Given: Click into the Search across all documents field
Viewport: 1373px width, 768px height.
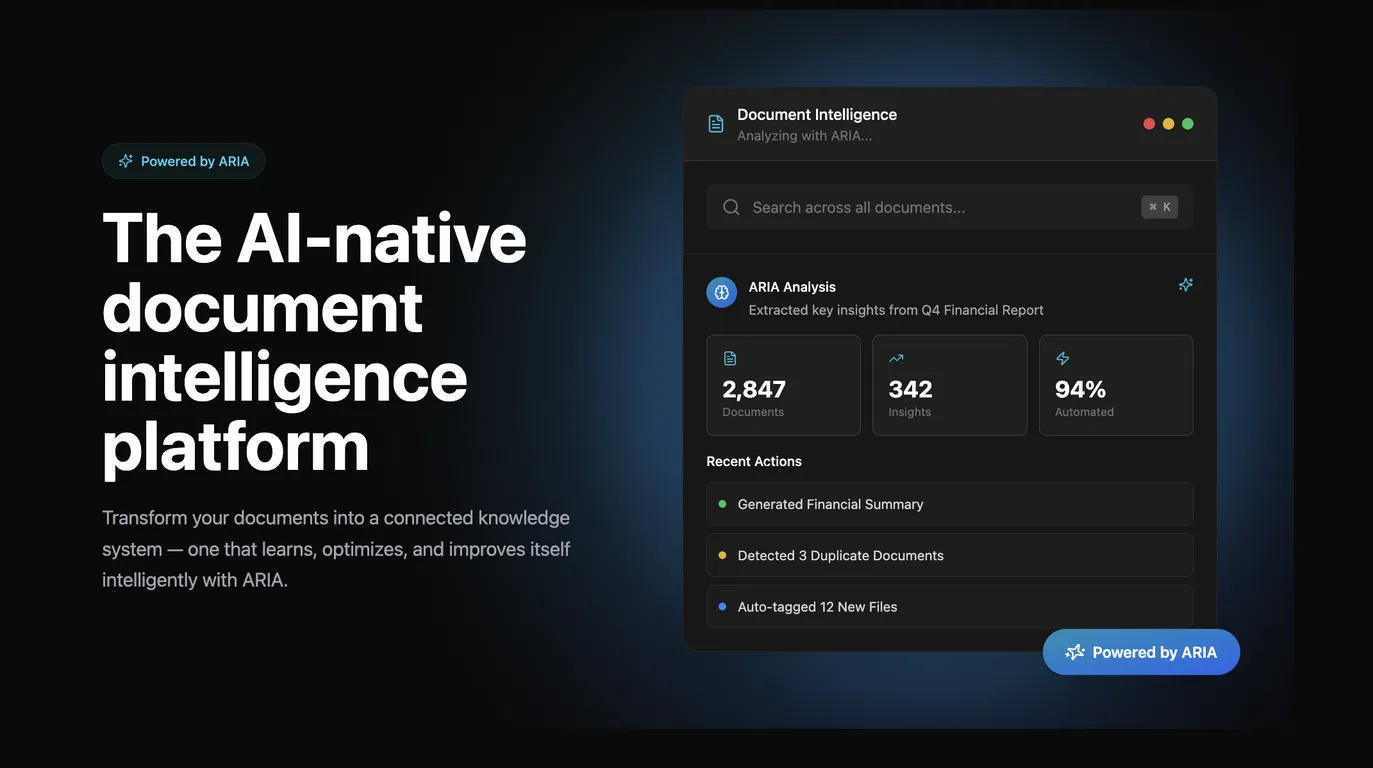Looking at the screenshot, I should (x=940, y=207).
